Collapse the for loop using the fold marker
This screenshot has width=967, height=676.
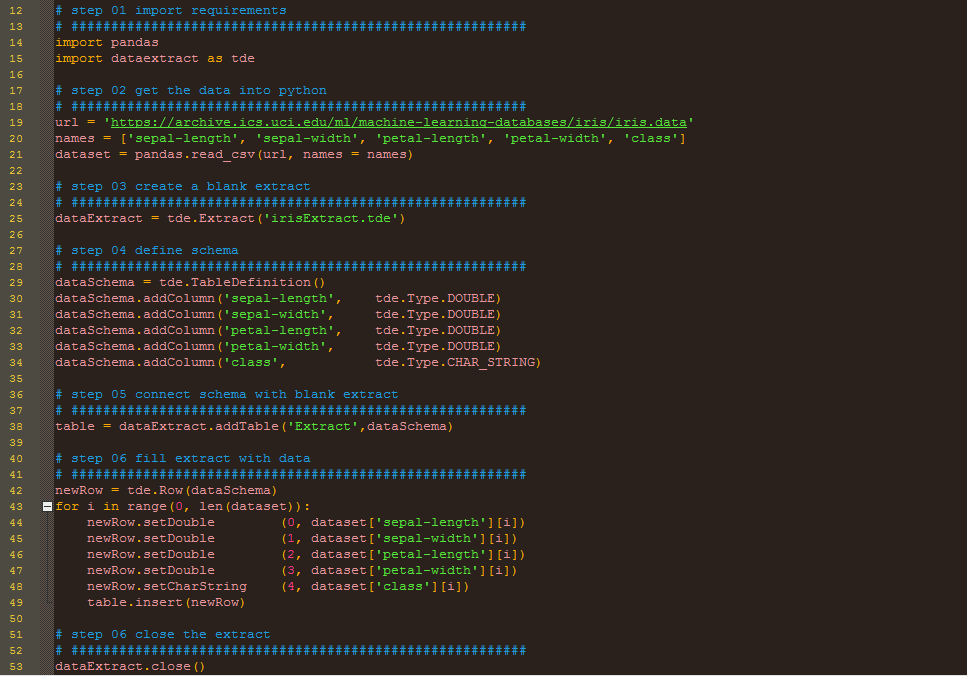point(46,506)
